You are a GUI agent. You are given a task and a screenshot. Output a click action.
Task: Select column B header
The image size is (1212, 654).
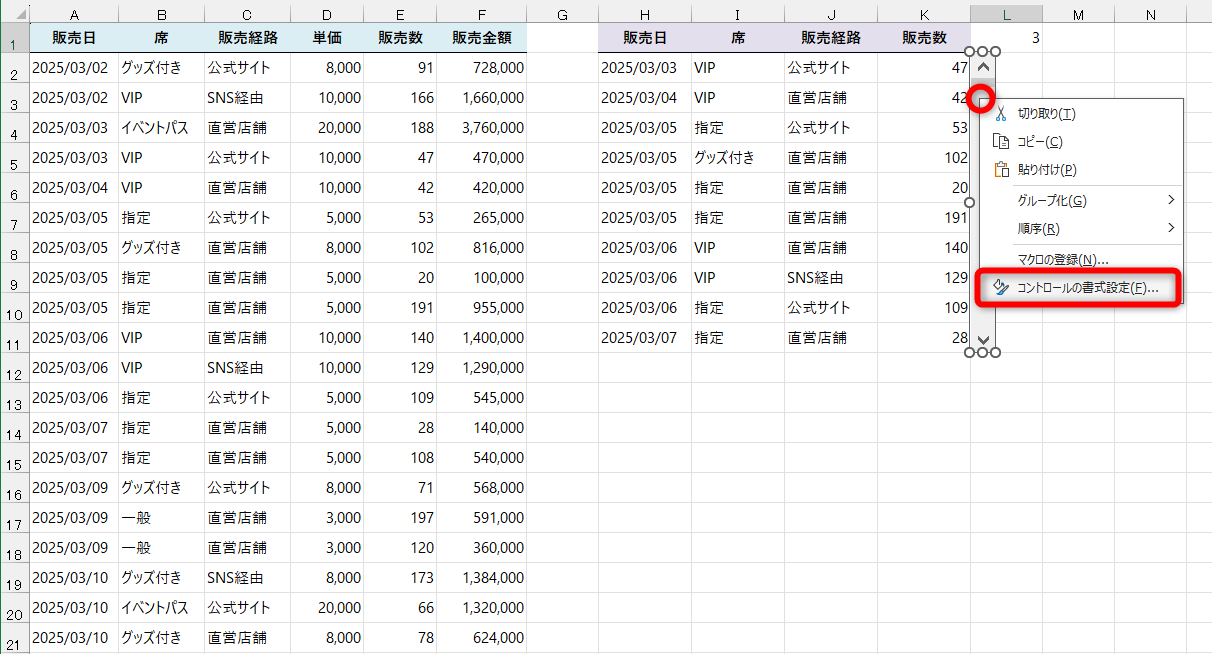coord(161,14)
